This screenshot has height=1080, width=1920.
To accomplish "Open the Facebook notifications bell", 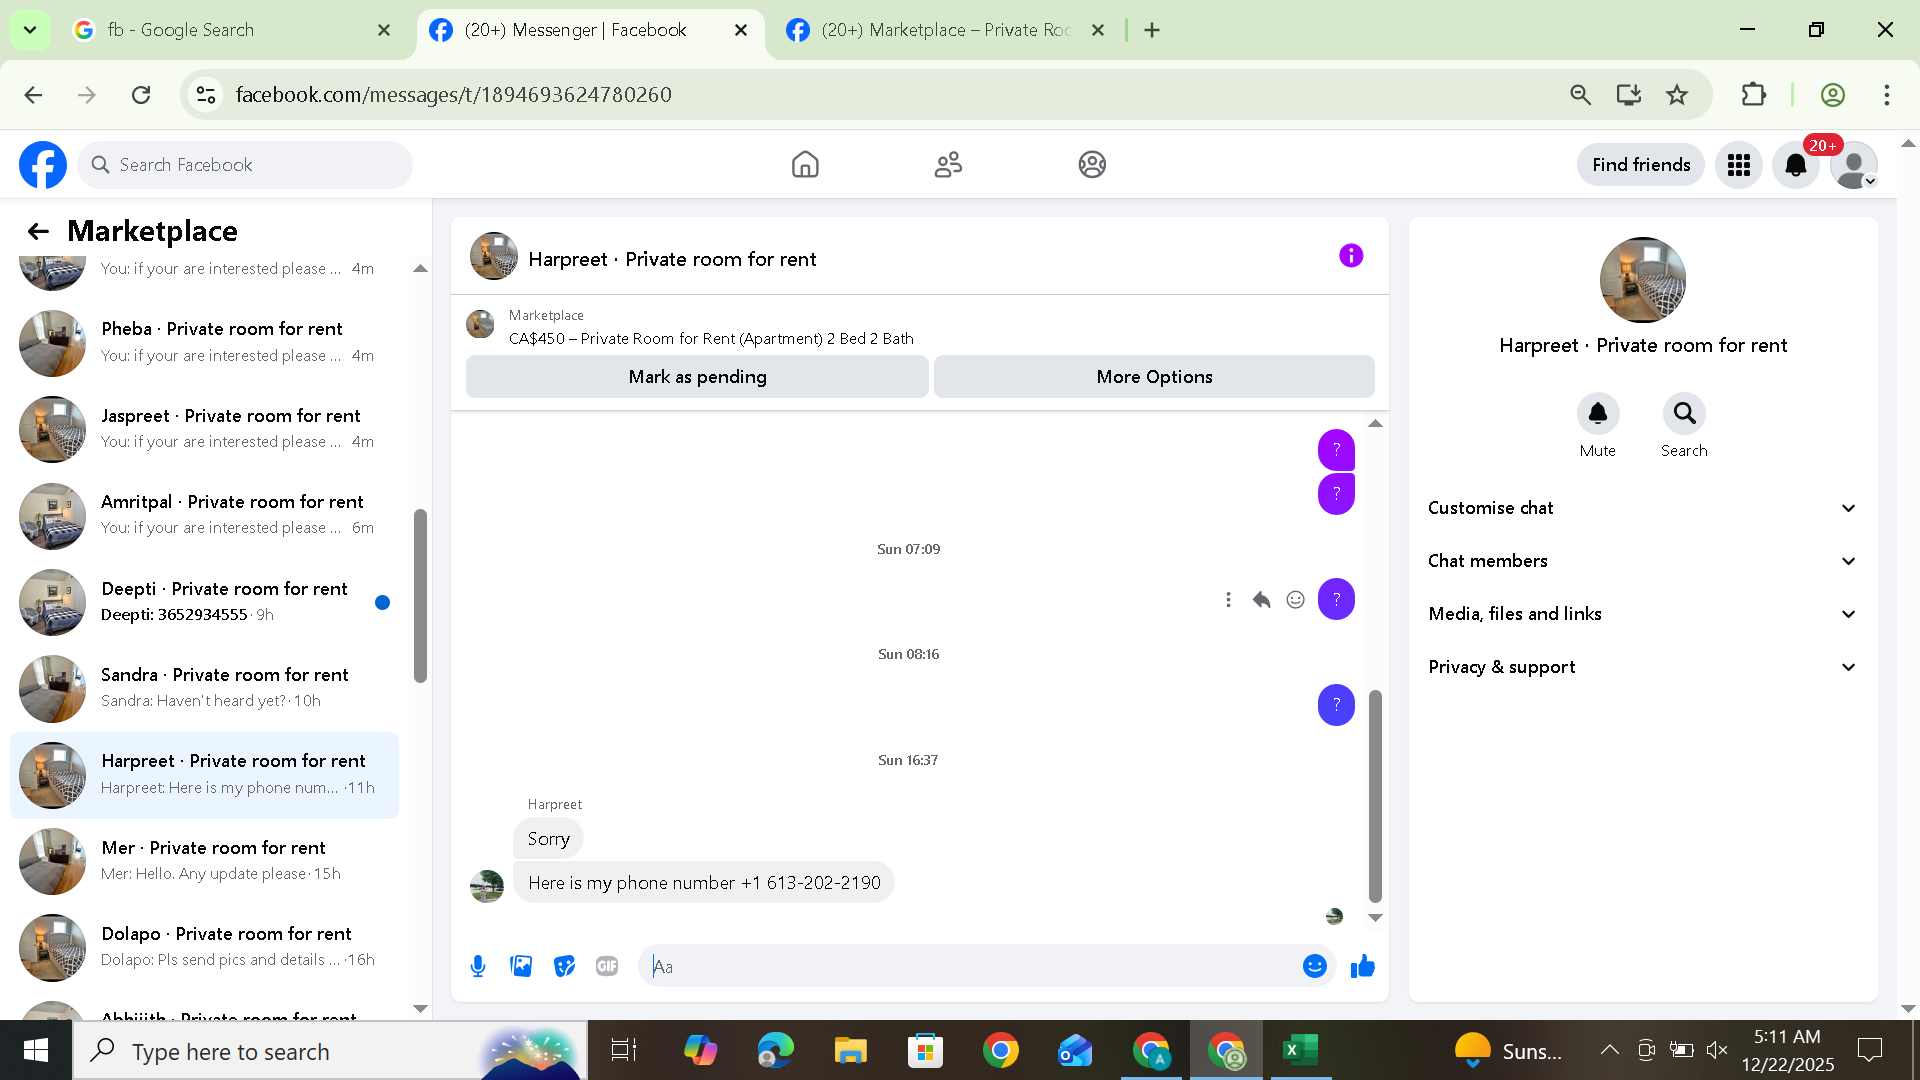I will pos(1796,165).
